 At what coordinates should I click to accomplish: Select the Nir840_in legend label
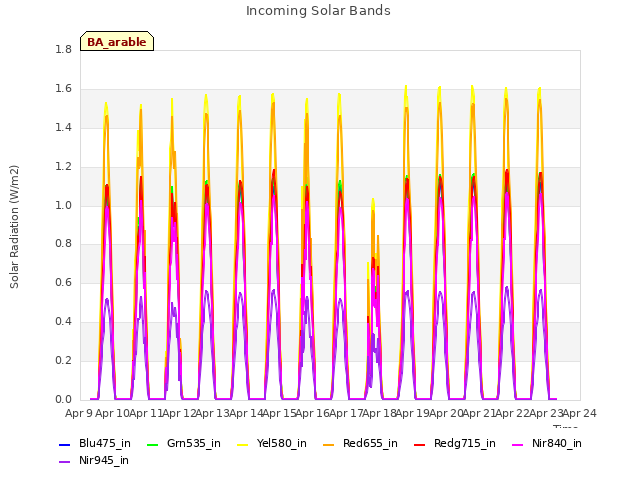pyautogui.click(x=557, y=444)
